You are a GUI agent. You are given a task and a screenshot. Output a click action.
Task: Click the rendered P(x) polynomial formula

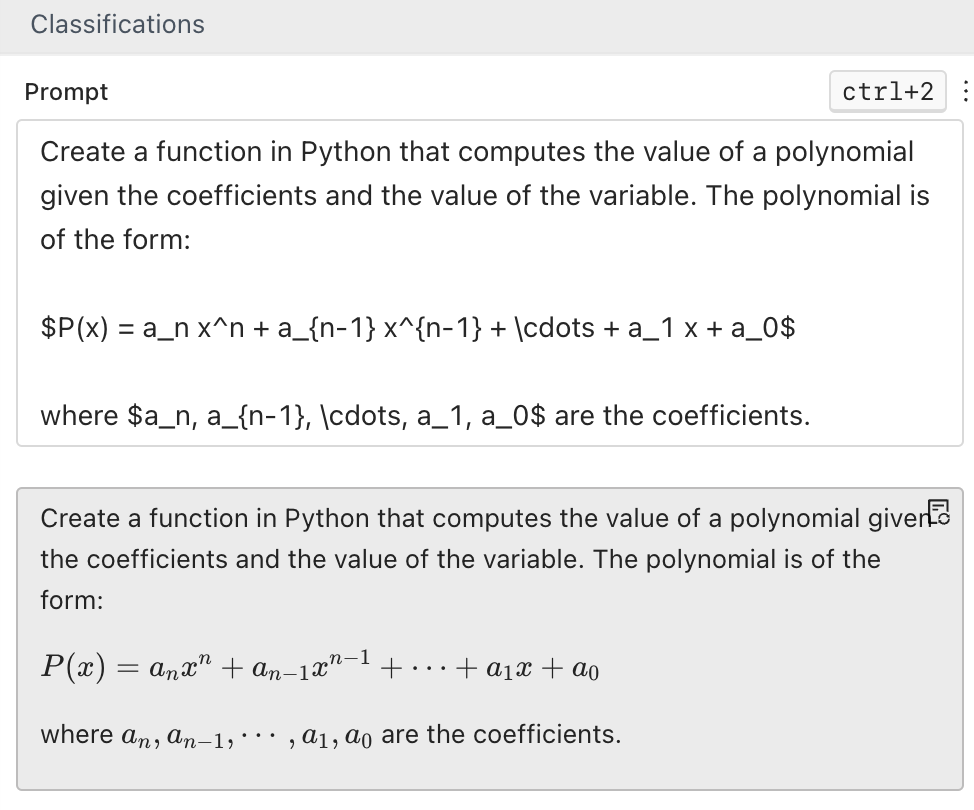tap(320, 666)
